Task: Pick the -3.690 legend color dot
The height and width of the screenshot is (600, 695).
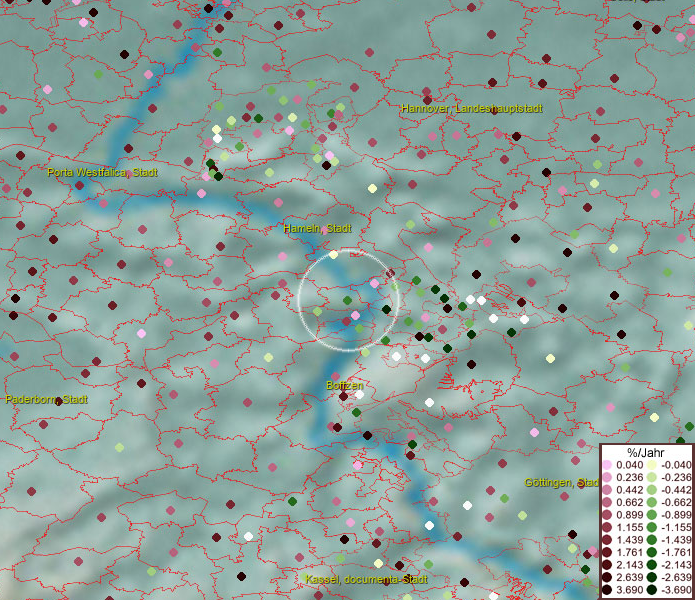Action: [x=652, y=590]
